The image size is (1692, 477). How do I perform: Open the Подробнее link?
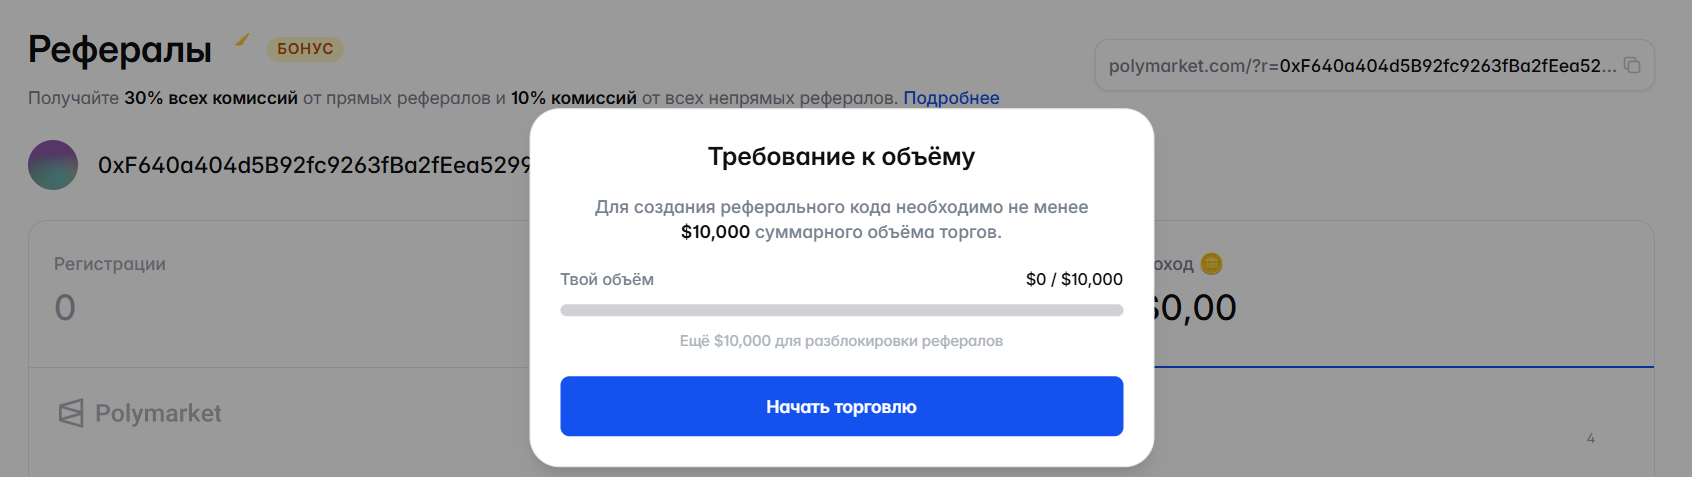click(x=951, y=98)
